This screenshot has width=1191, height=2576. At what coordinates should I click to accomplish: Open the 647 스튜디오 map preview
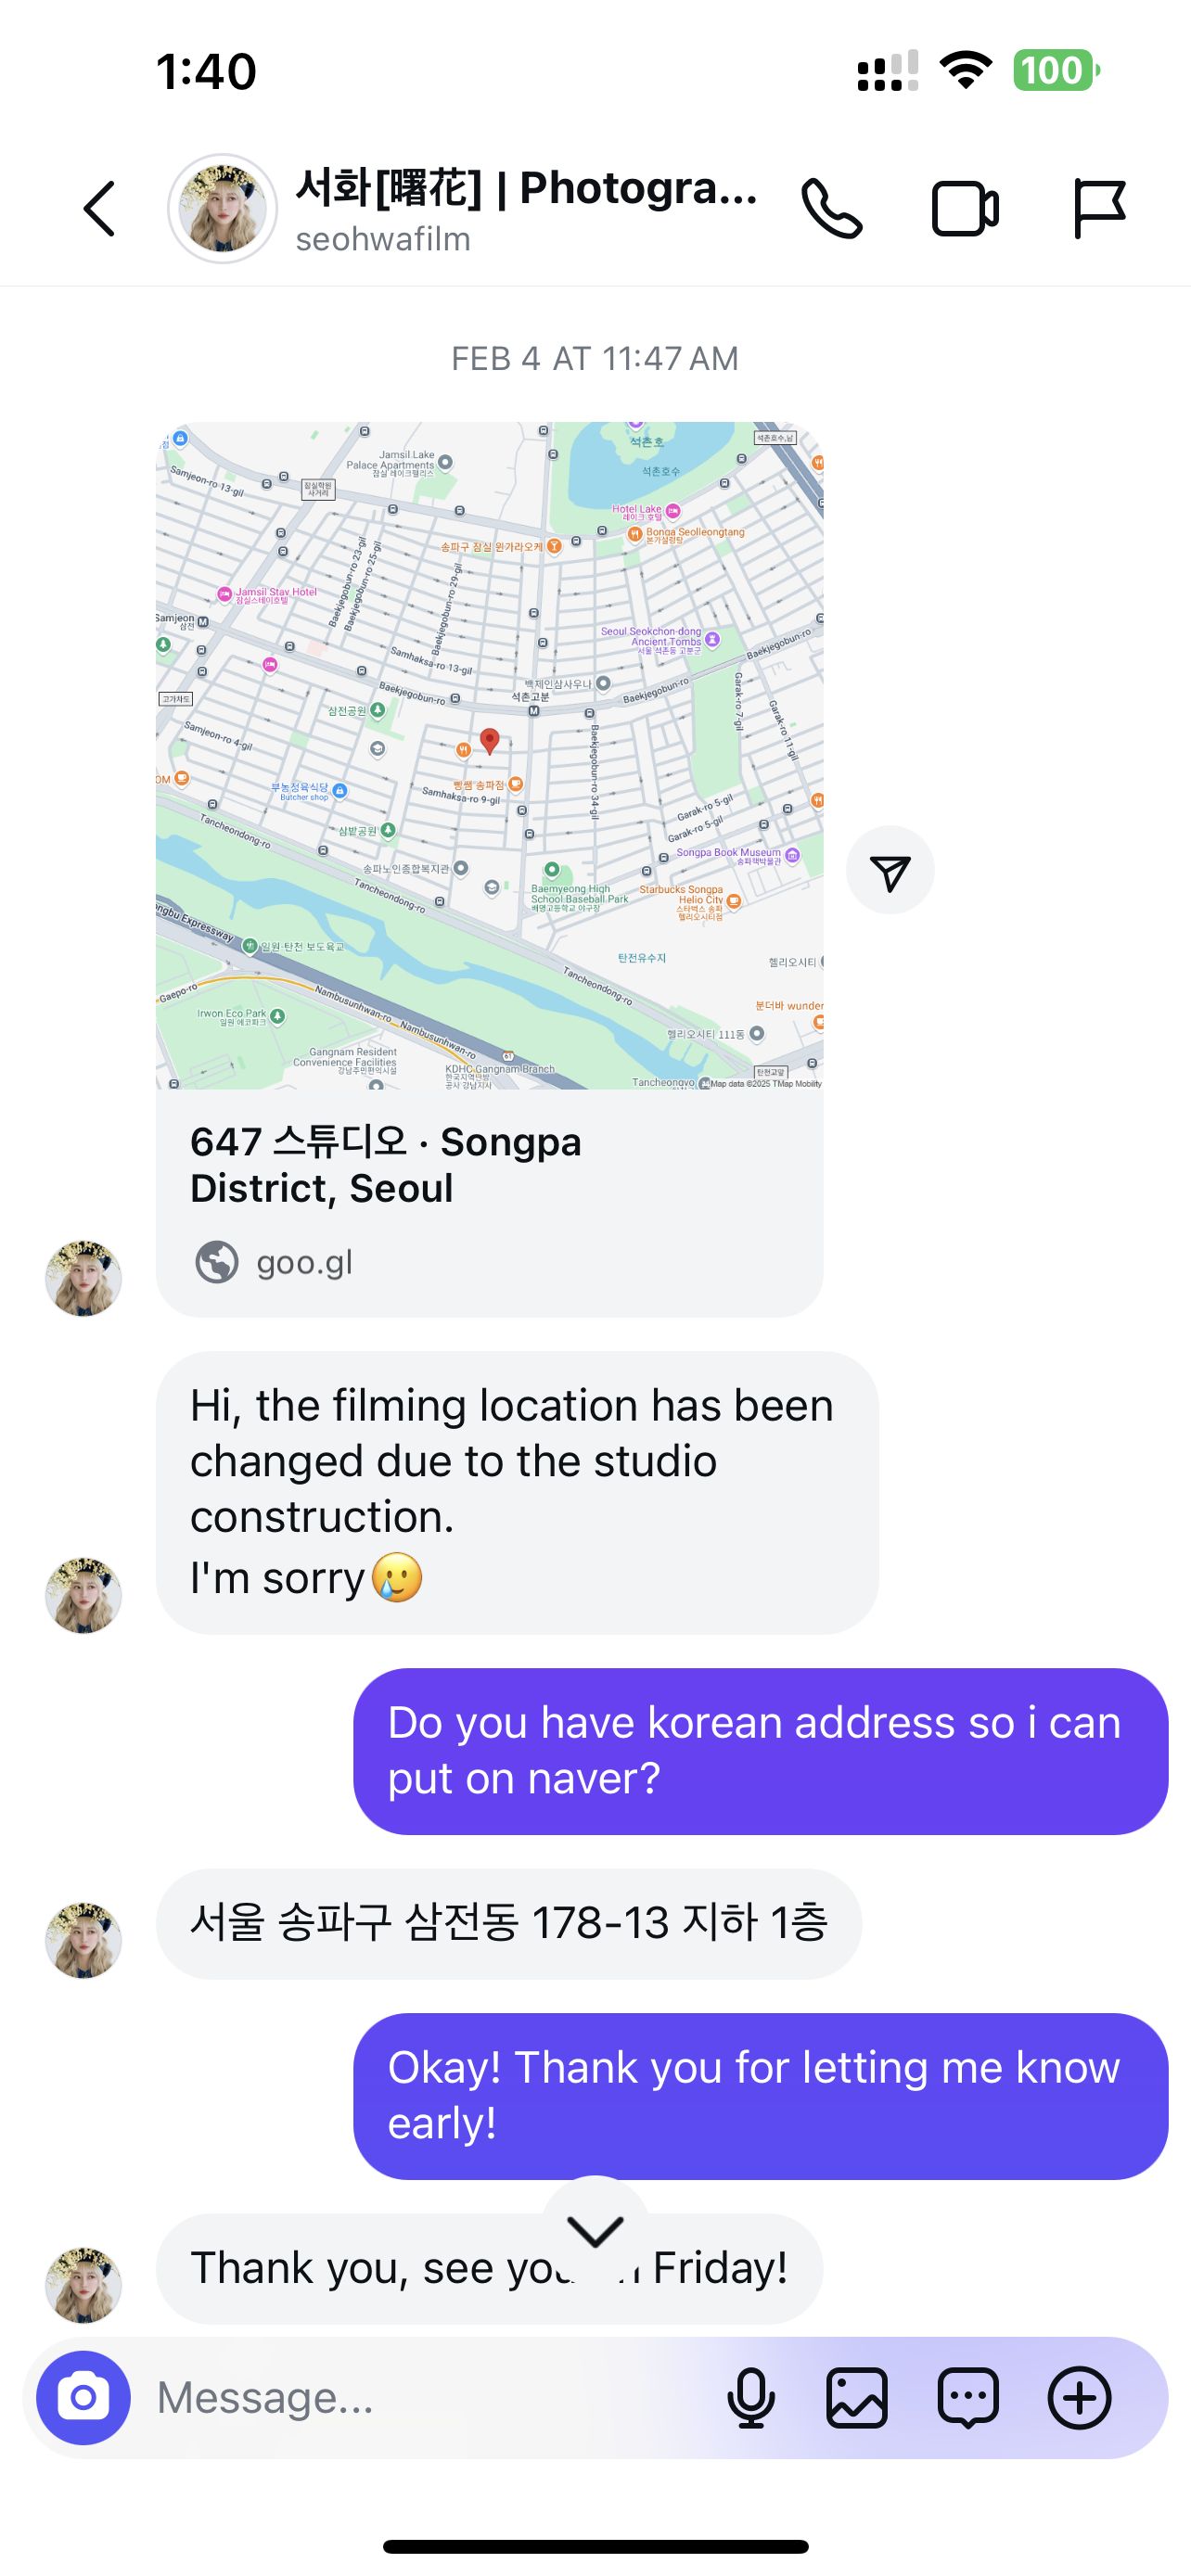(x=489, y=755)
